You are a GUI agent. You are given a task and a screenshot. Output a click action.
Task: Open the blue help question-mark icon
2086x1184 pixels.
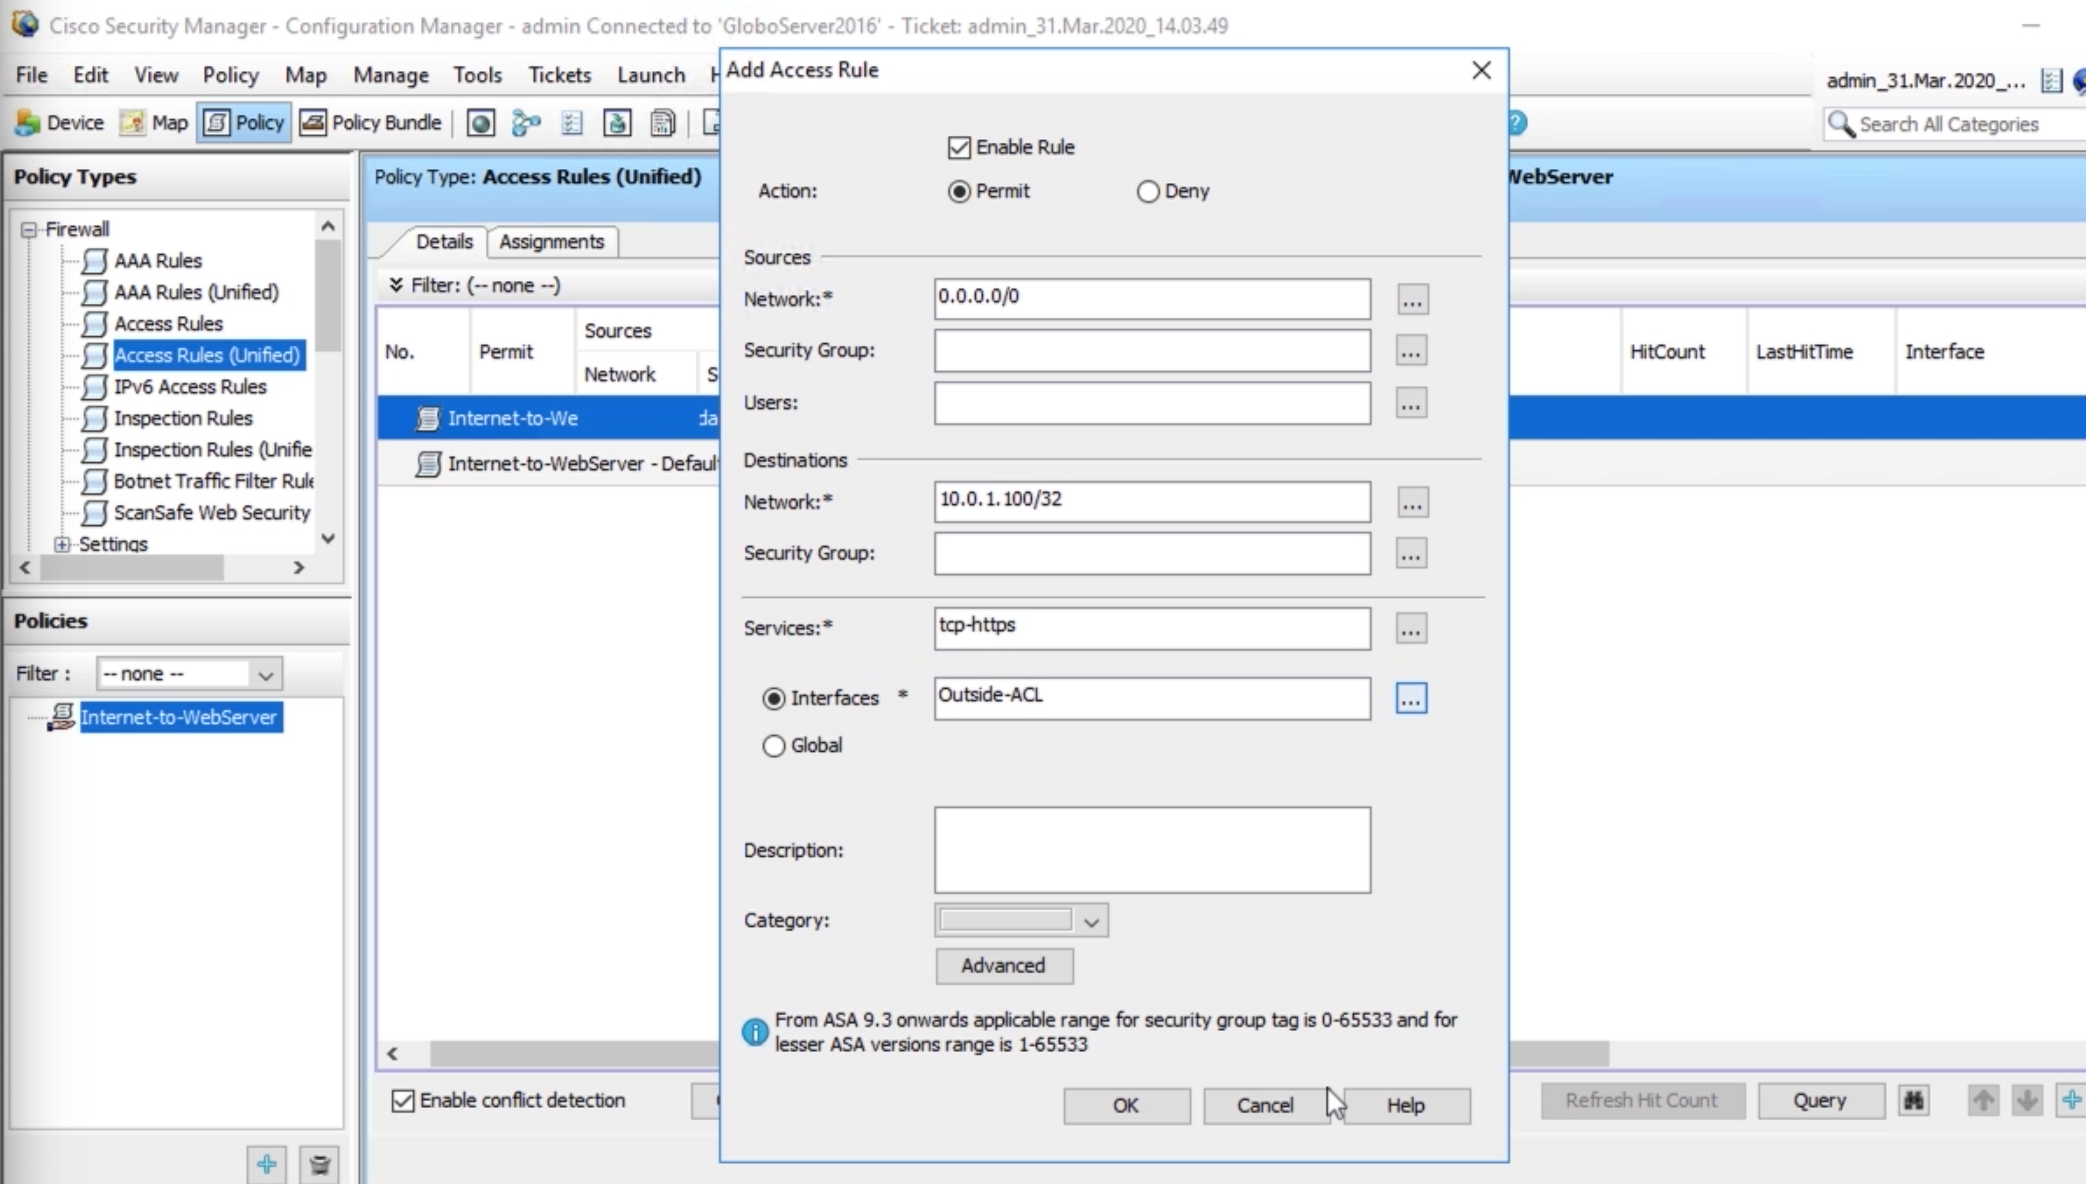(x=1517, y=123)
